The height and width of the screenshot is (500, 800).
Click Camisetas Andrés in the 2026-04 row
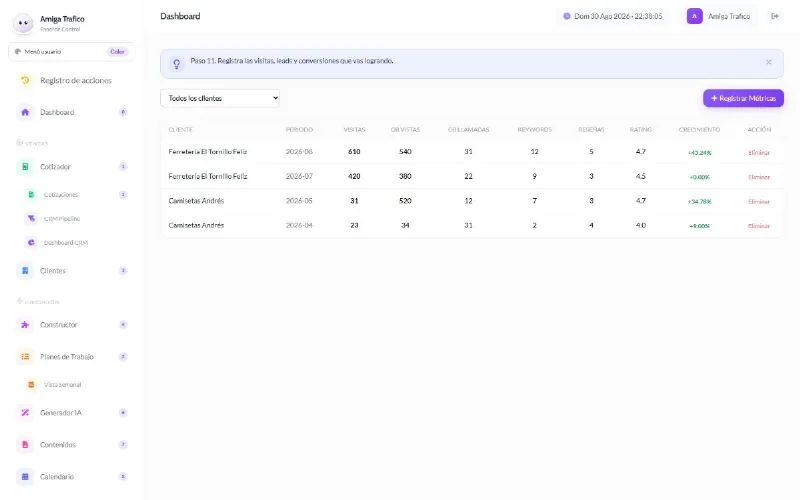(x=196, y=225)
